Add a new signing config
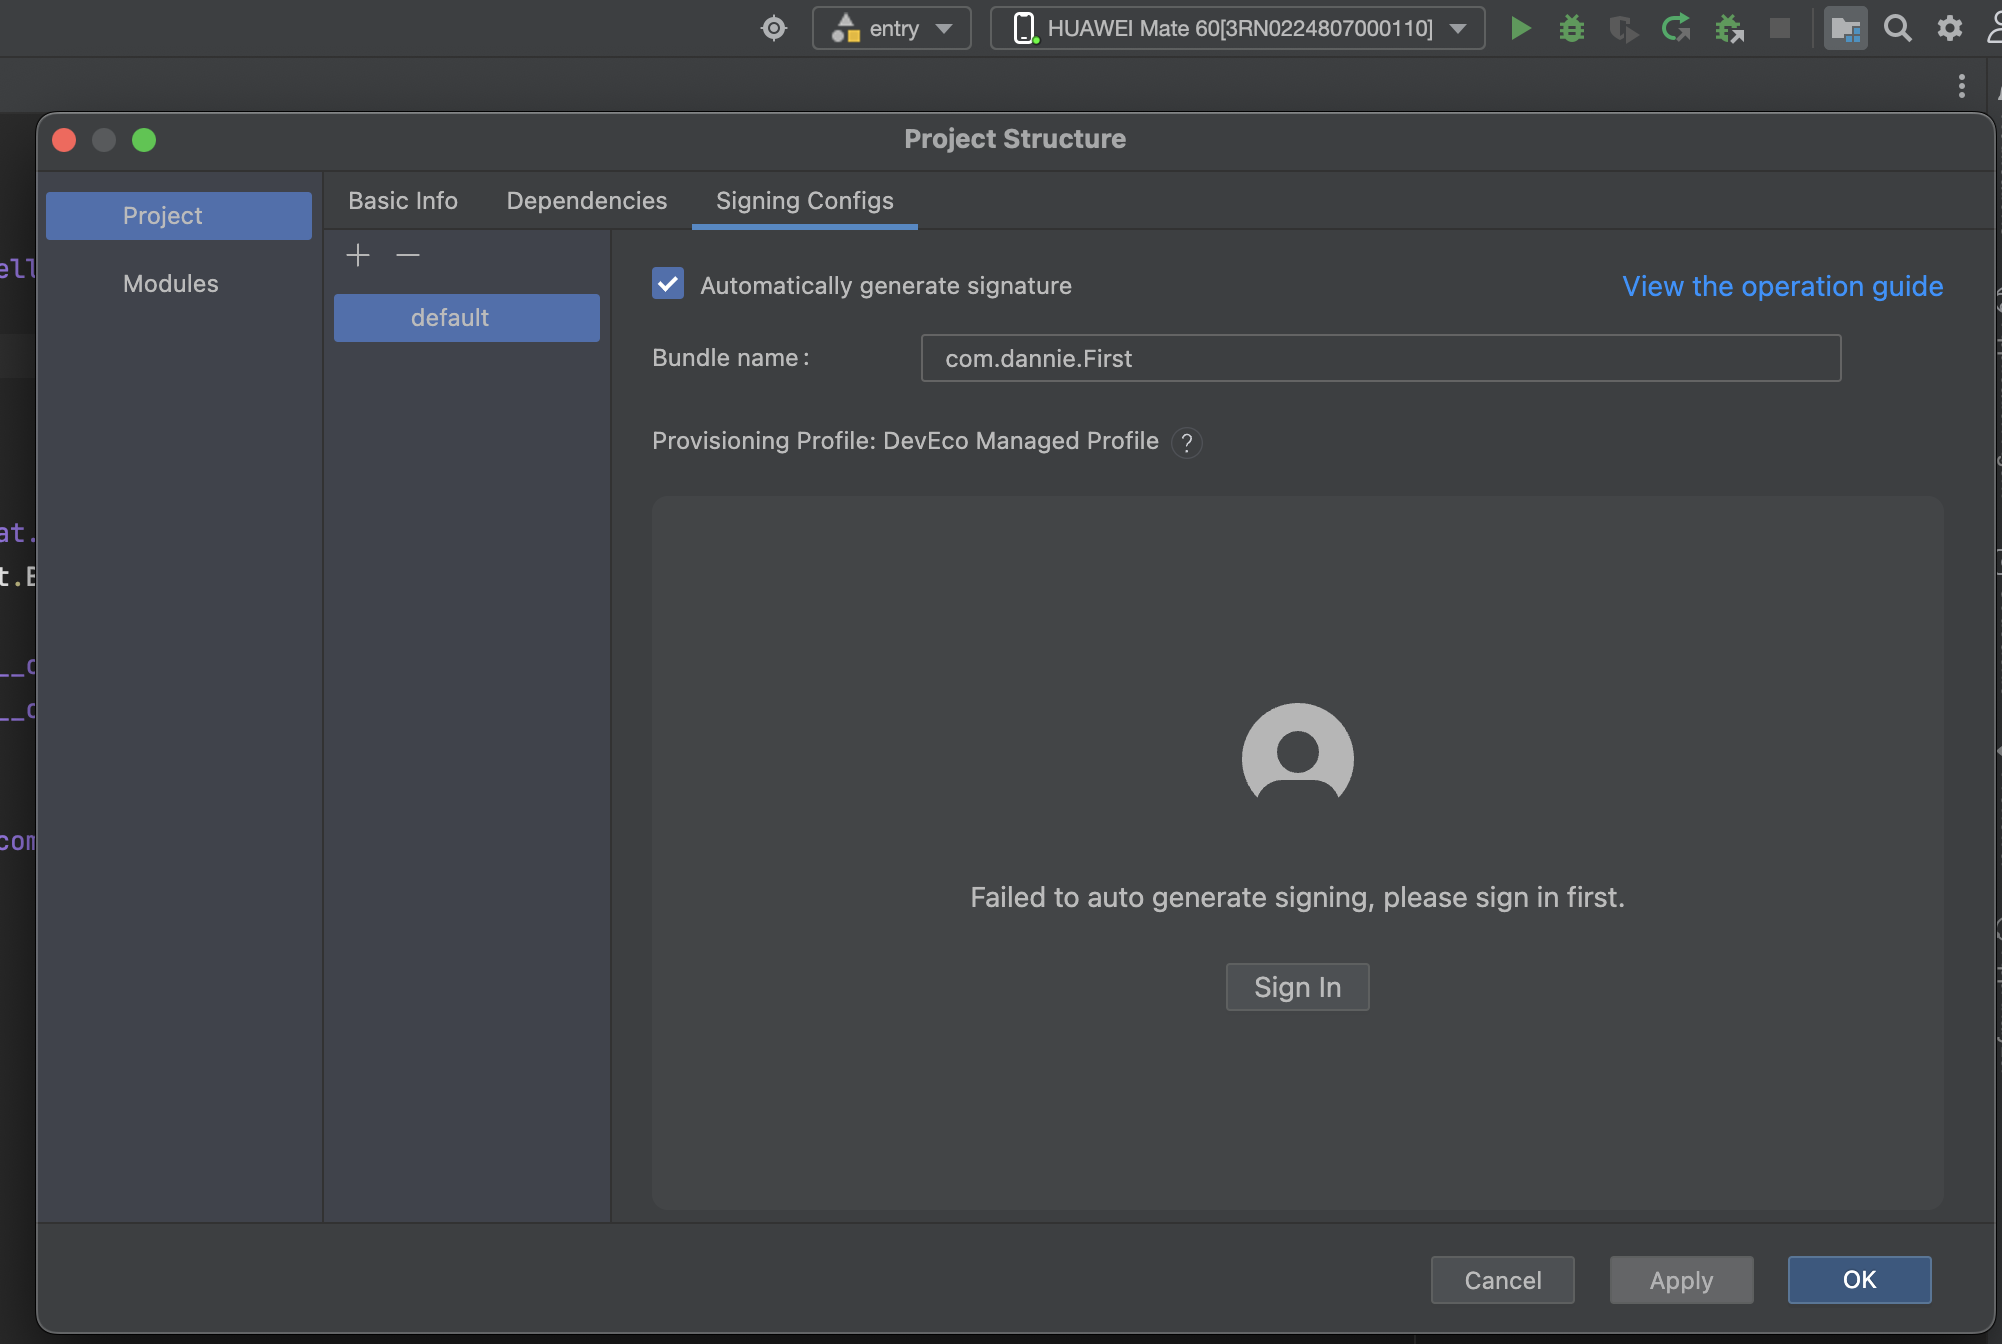2002x1344 pixels. tap(358, 256)
